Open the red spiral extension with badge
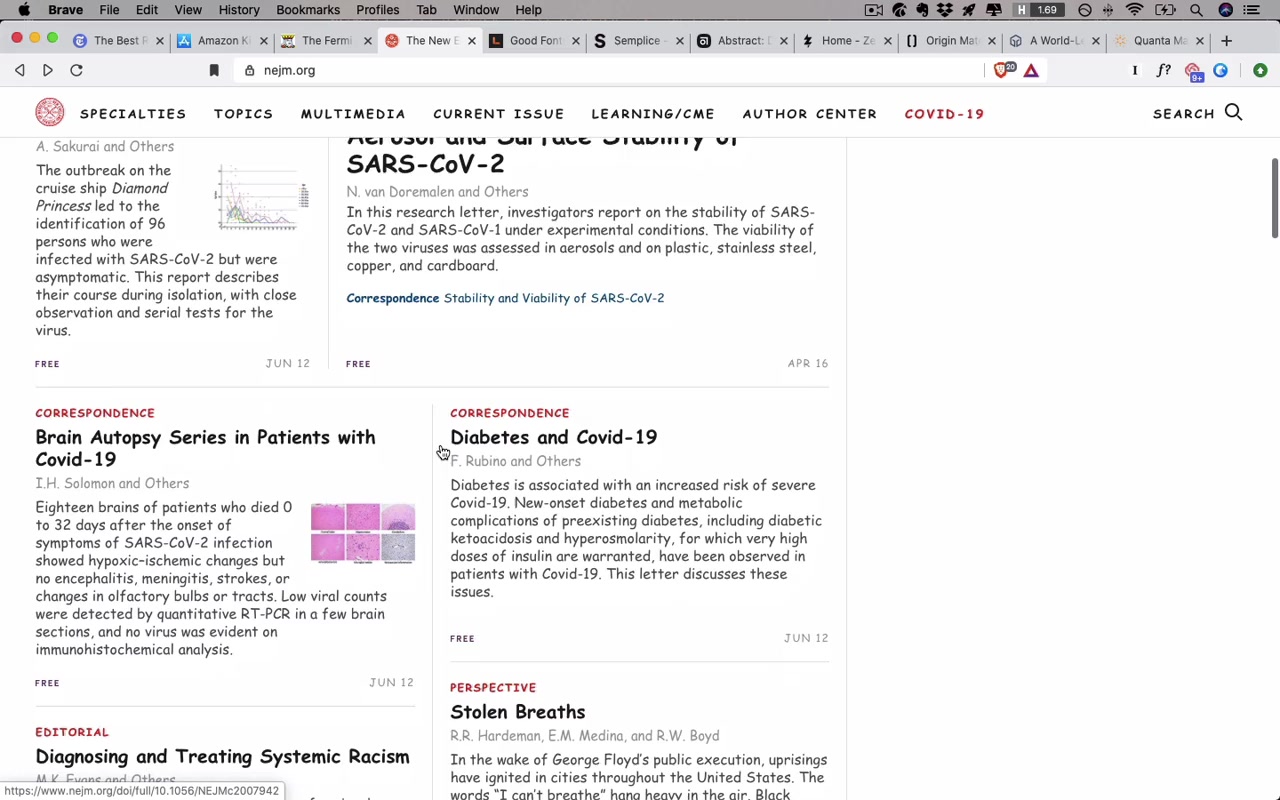1280x800 pixels. pos(1193,71)
